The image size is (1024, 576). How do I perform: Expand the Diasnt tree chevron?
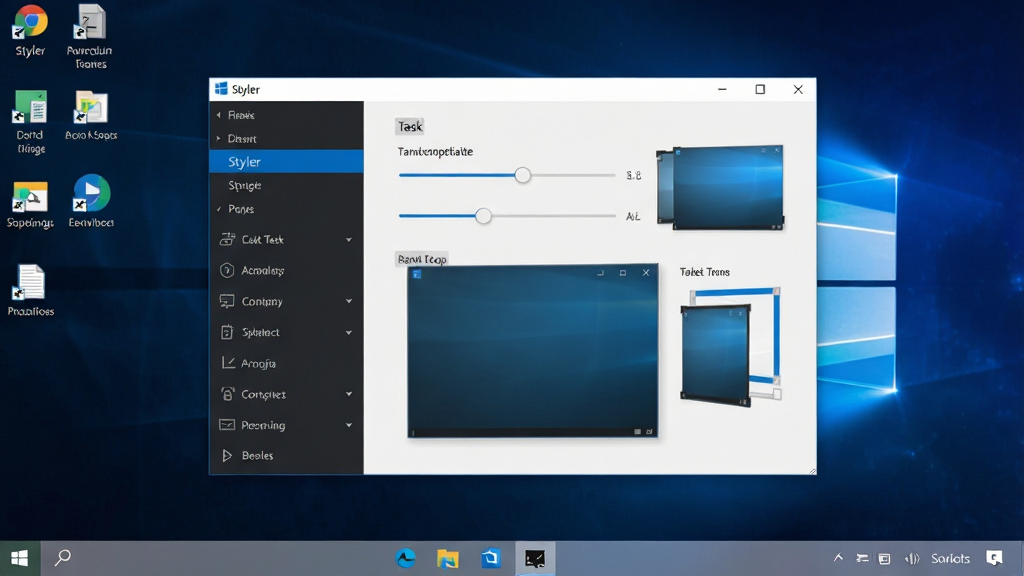click(219, 138)
